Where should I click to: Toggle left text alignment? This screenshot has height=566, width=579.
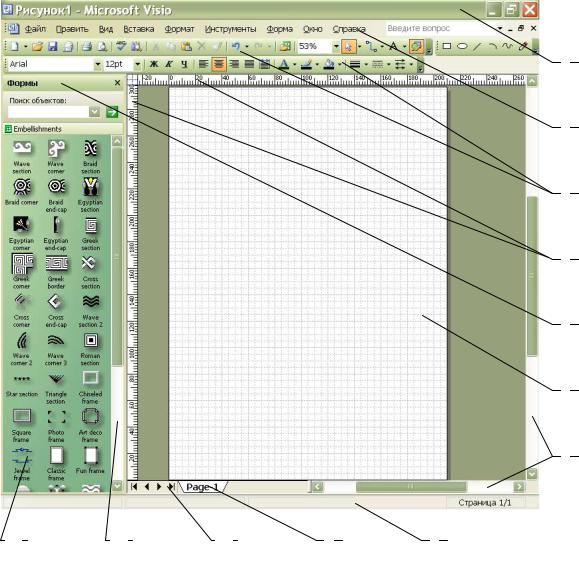pos(203,64)
